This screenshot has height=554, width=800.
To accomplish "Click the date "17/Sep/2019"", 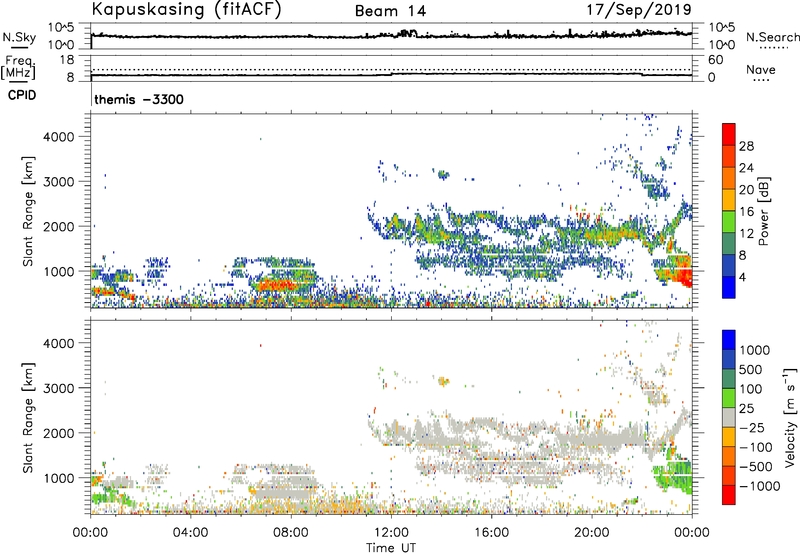I will (639, 10).
